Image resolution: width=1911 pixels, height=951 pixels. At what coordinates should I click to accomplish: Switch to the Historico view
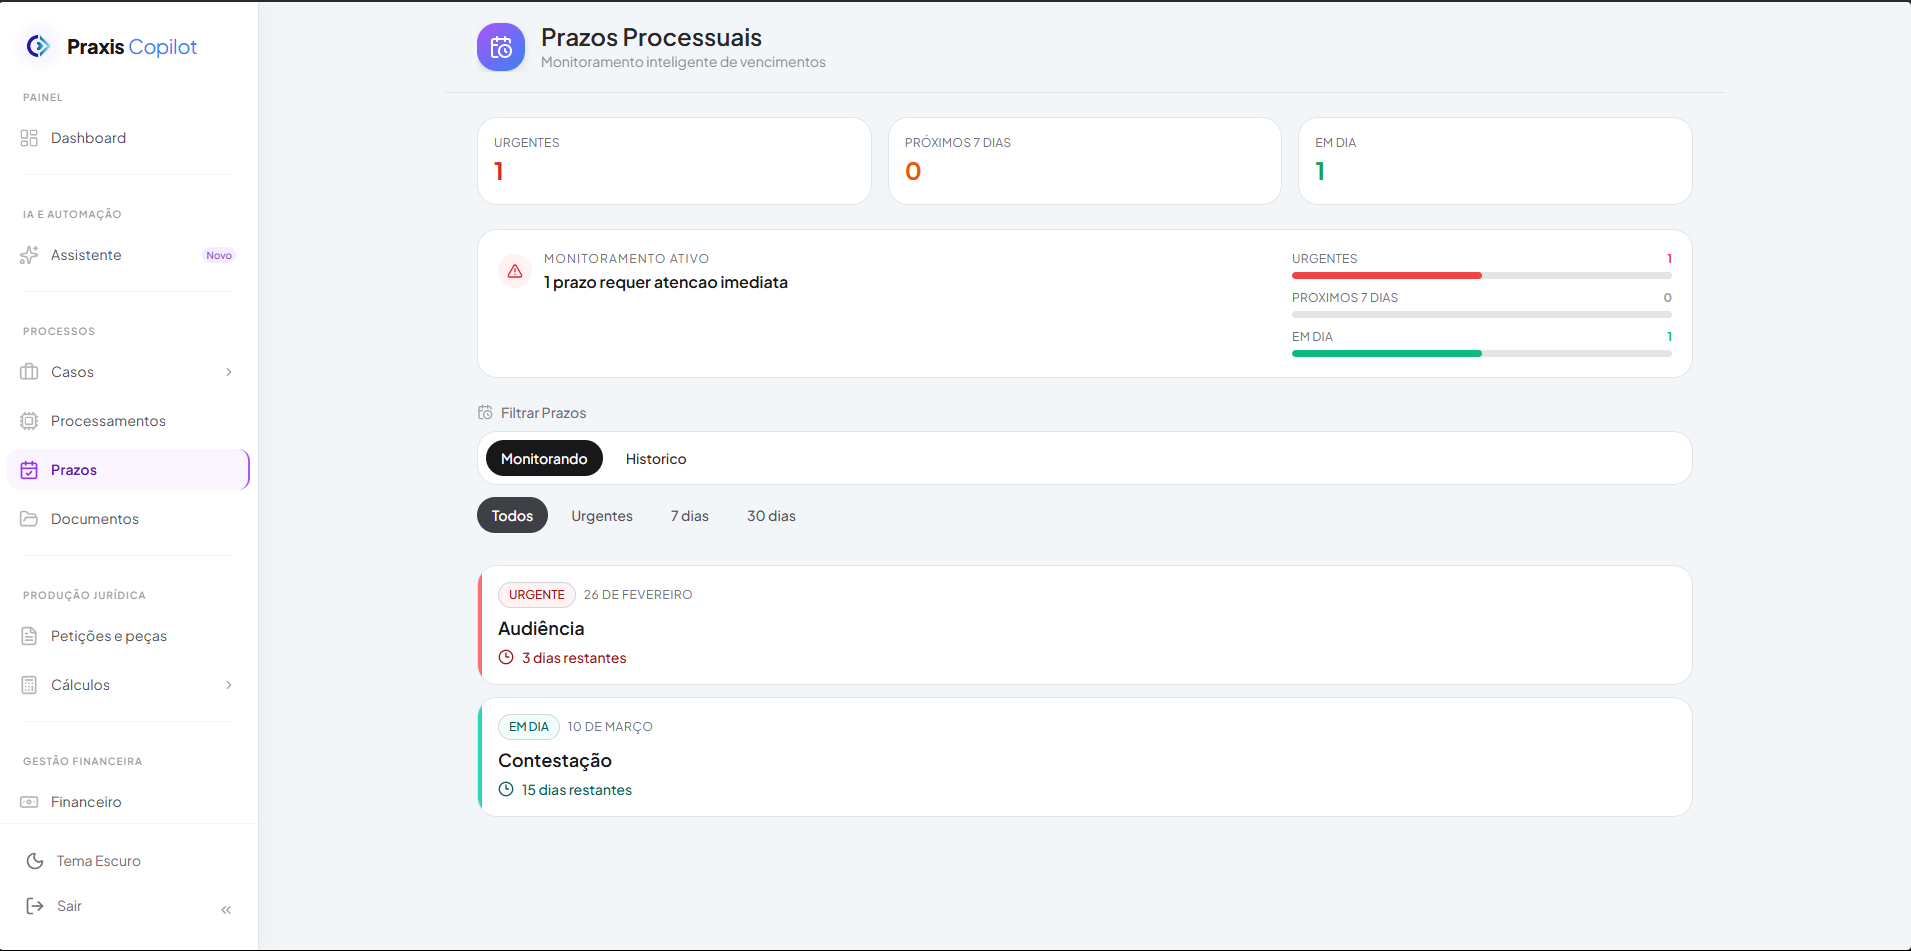pyautogui.click(x=656, y=459)
